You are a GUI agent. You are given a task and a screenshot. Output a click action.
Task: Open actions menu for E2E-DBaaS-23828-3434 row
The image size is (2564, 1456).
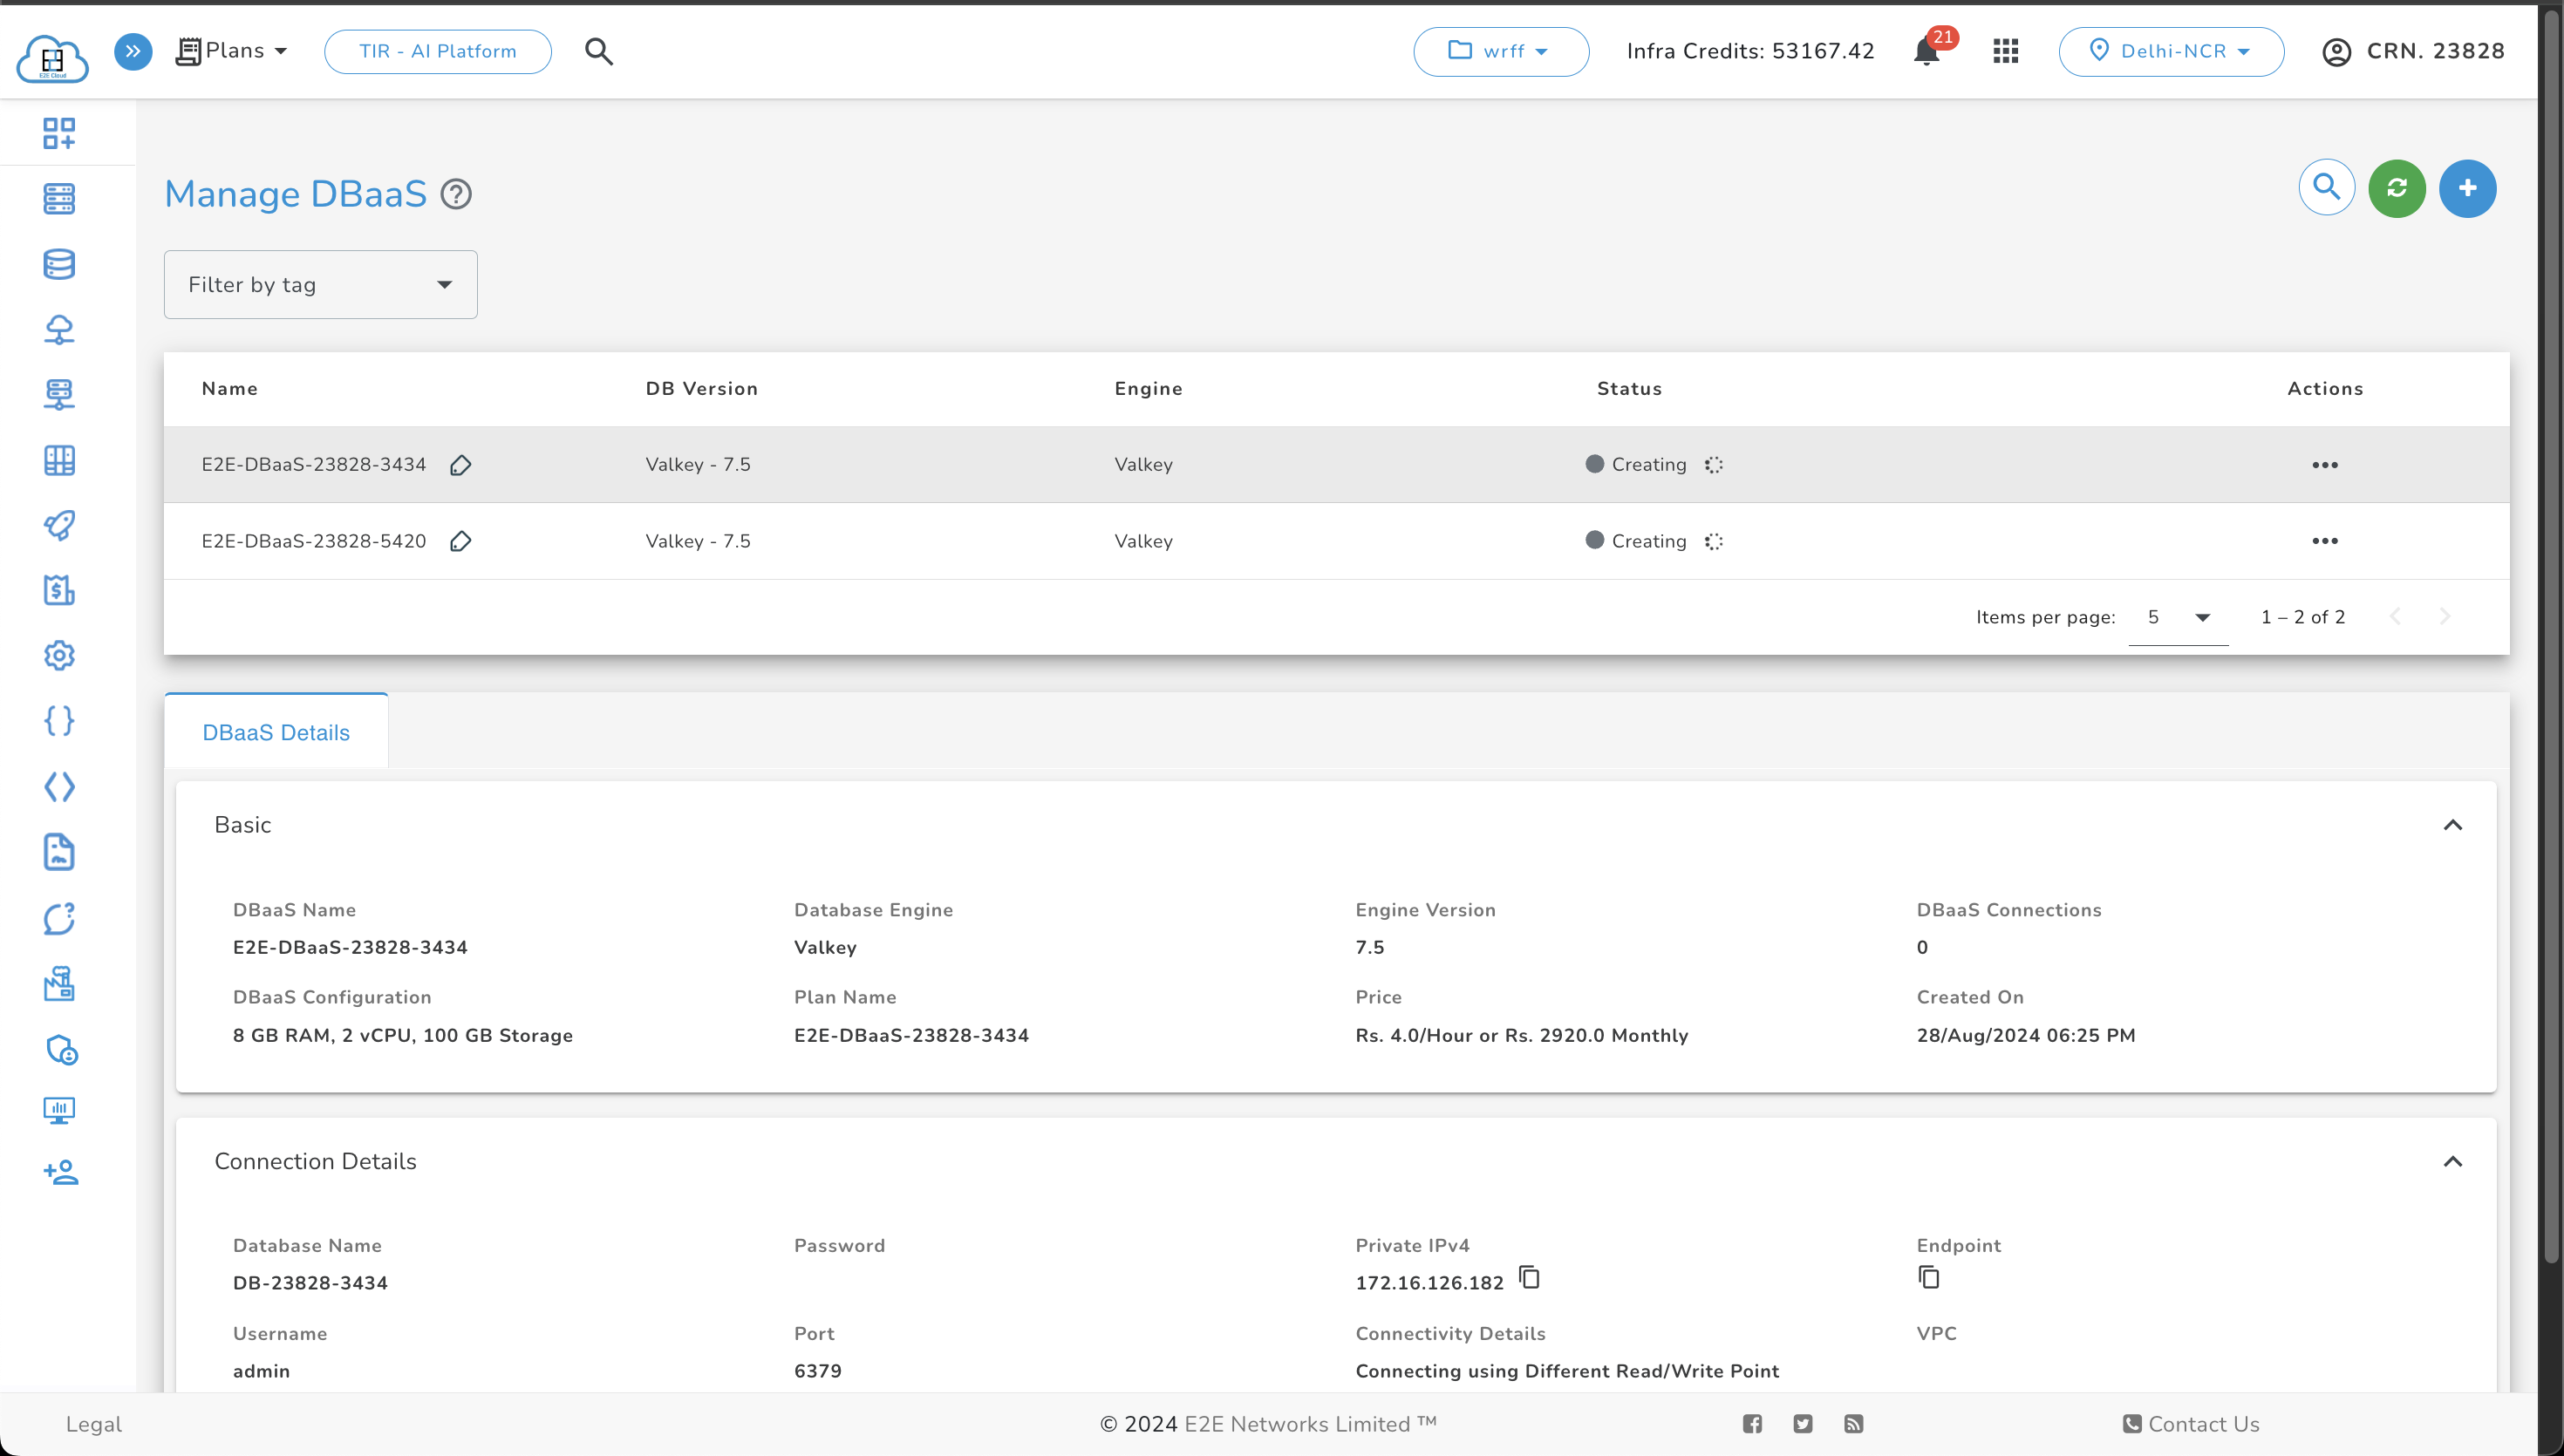(2324, 465)
